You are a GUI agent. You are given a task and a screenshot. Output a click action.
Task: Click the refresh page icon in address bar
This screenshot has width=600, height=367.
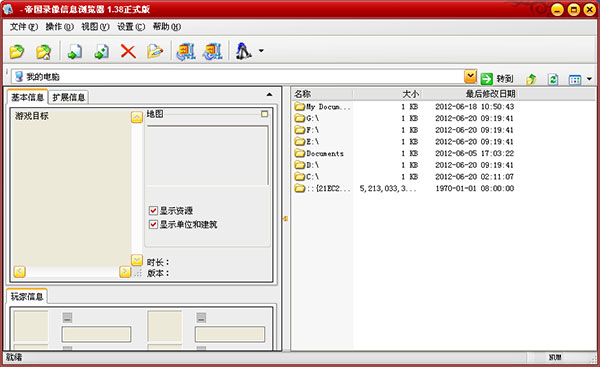553,79
